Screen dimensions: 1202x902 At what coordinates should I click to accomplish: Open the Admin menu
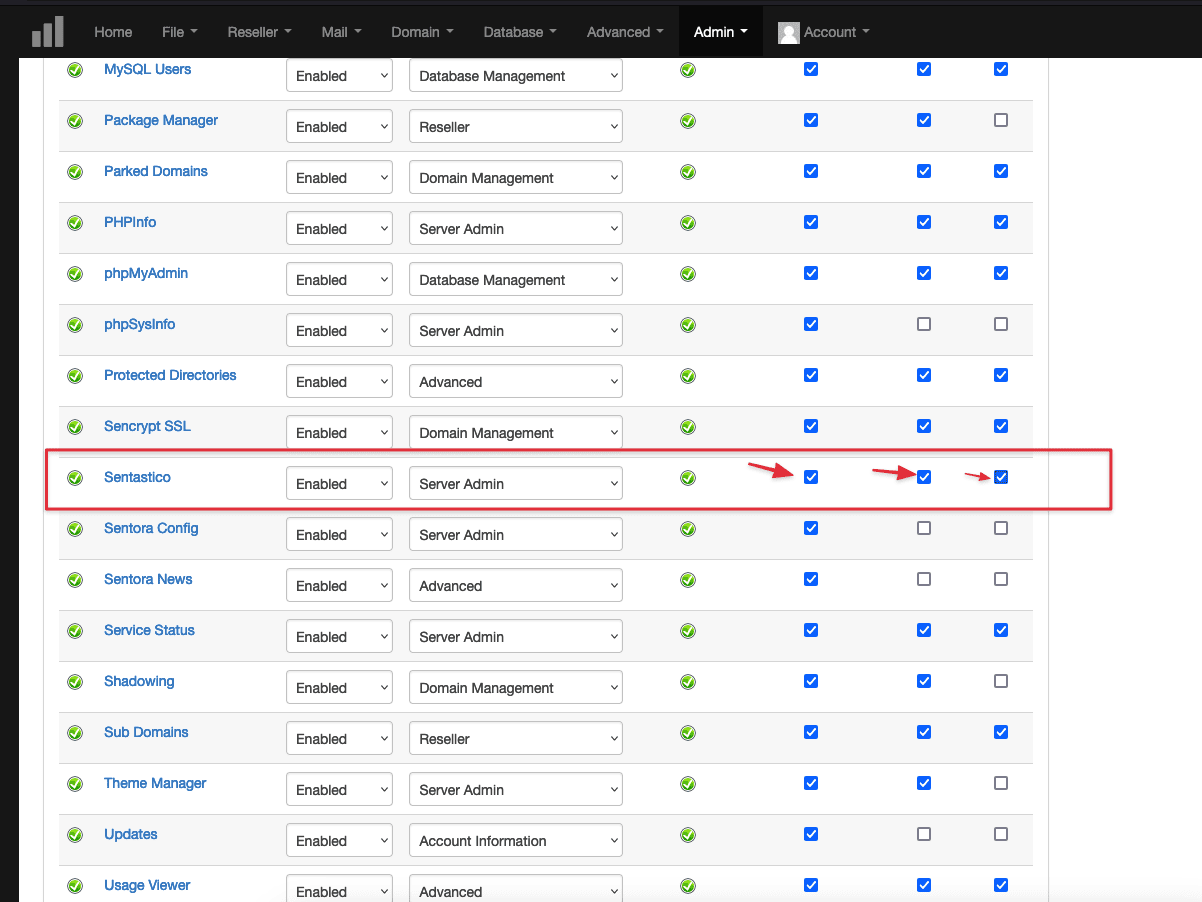pyautogui.click(x=720, y=32)
